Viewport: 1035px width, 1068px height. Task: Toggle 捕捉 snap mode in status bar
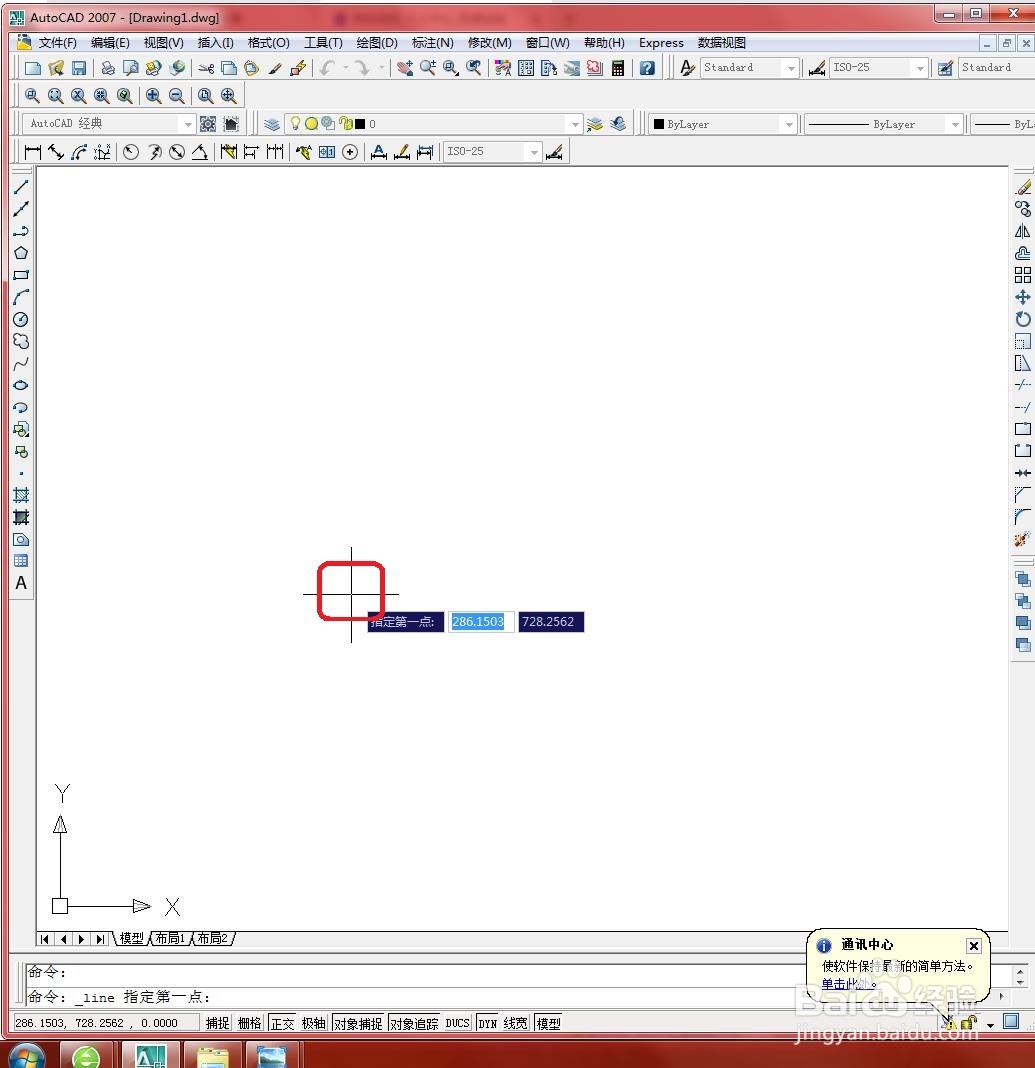218,1023
